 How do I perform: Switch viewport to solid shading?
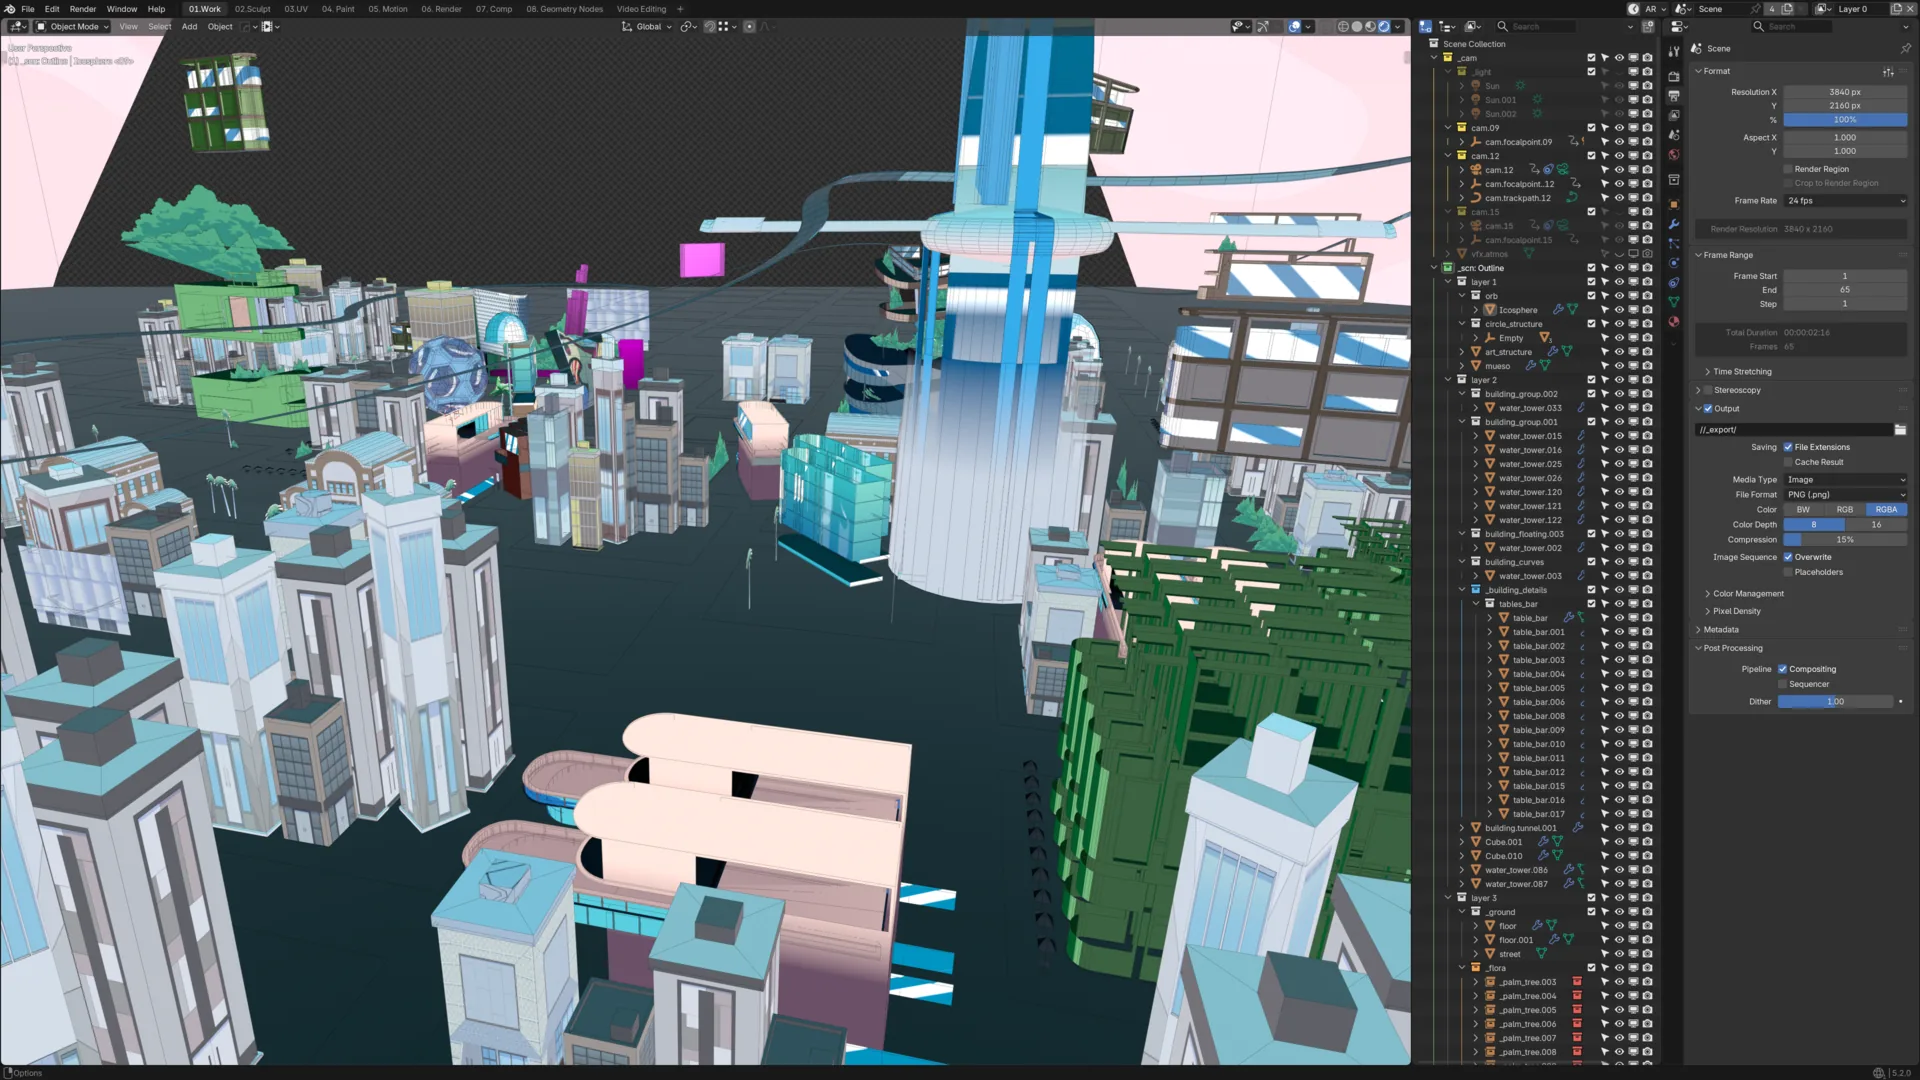1357,27
